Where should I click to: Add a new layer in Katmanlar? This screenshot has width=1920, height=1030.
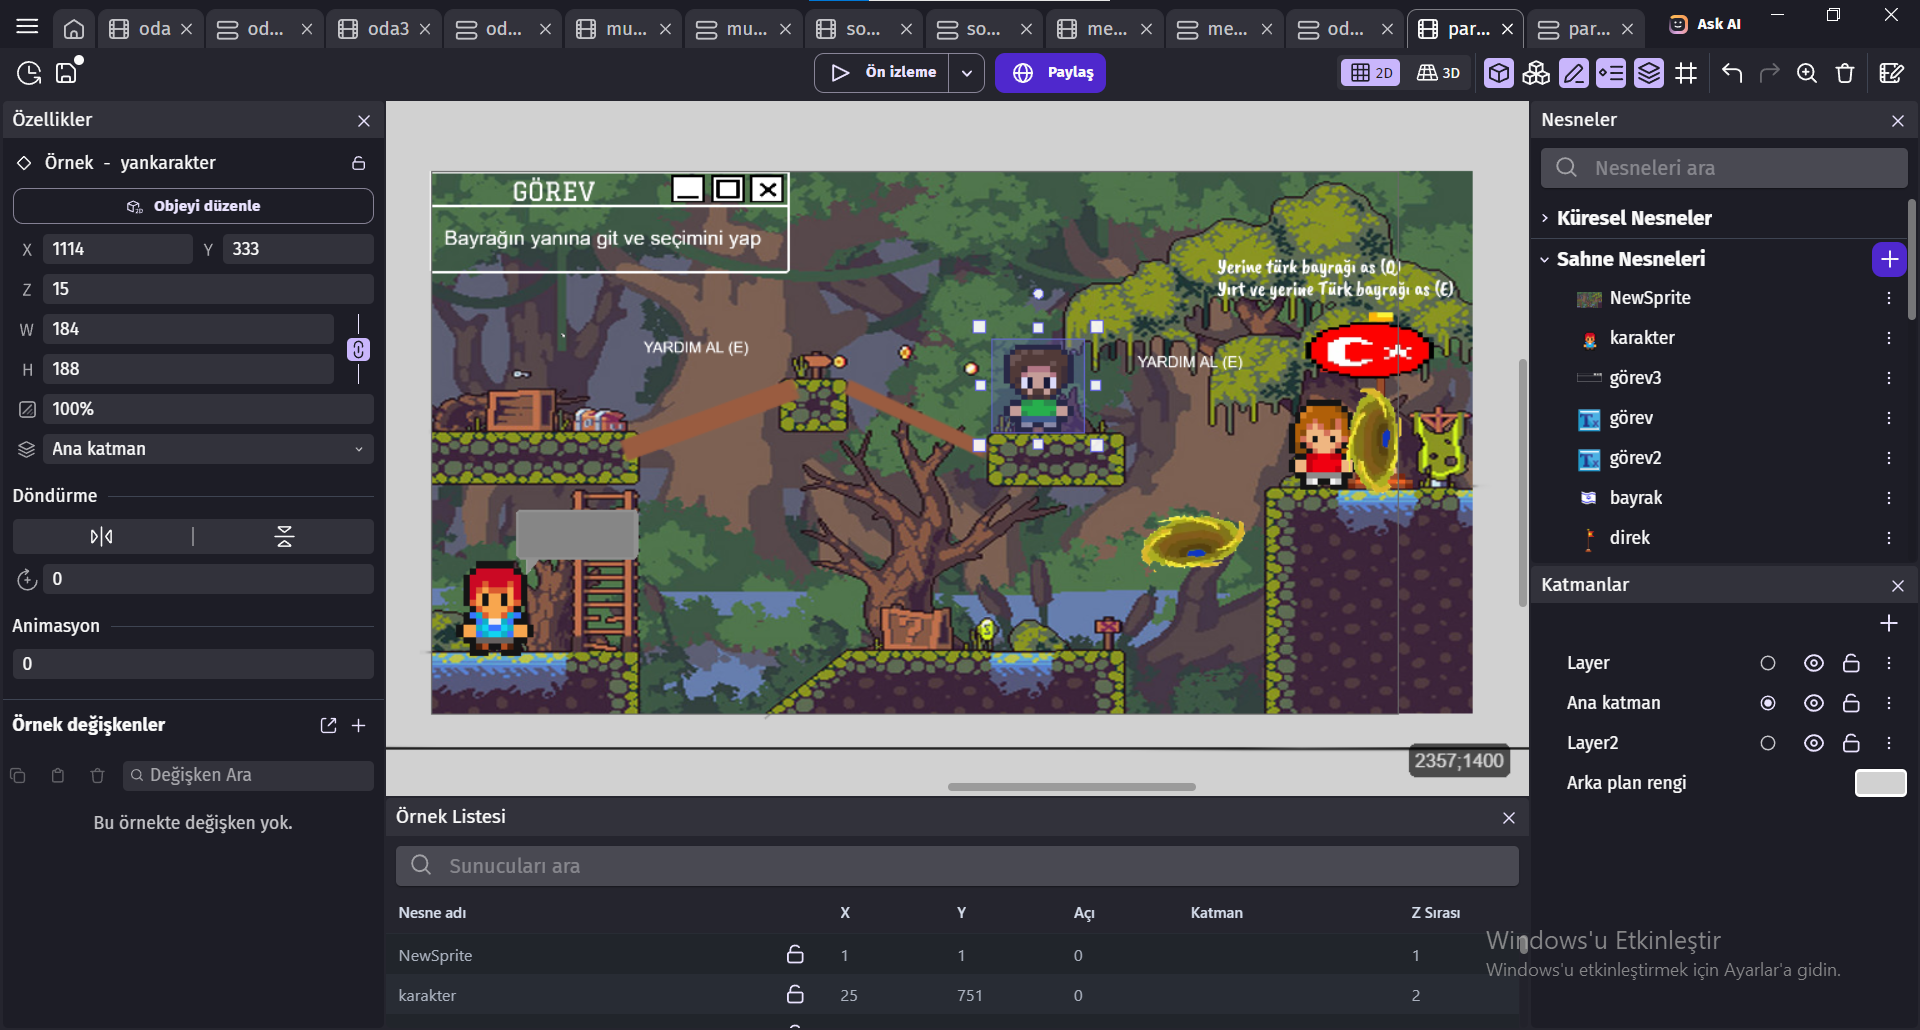coord(1889,624)
